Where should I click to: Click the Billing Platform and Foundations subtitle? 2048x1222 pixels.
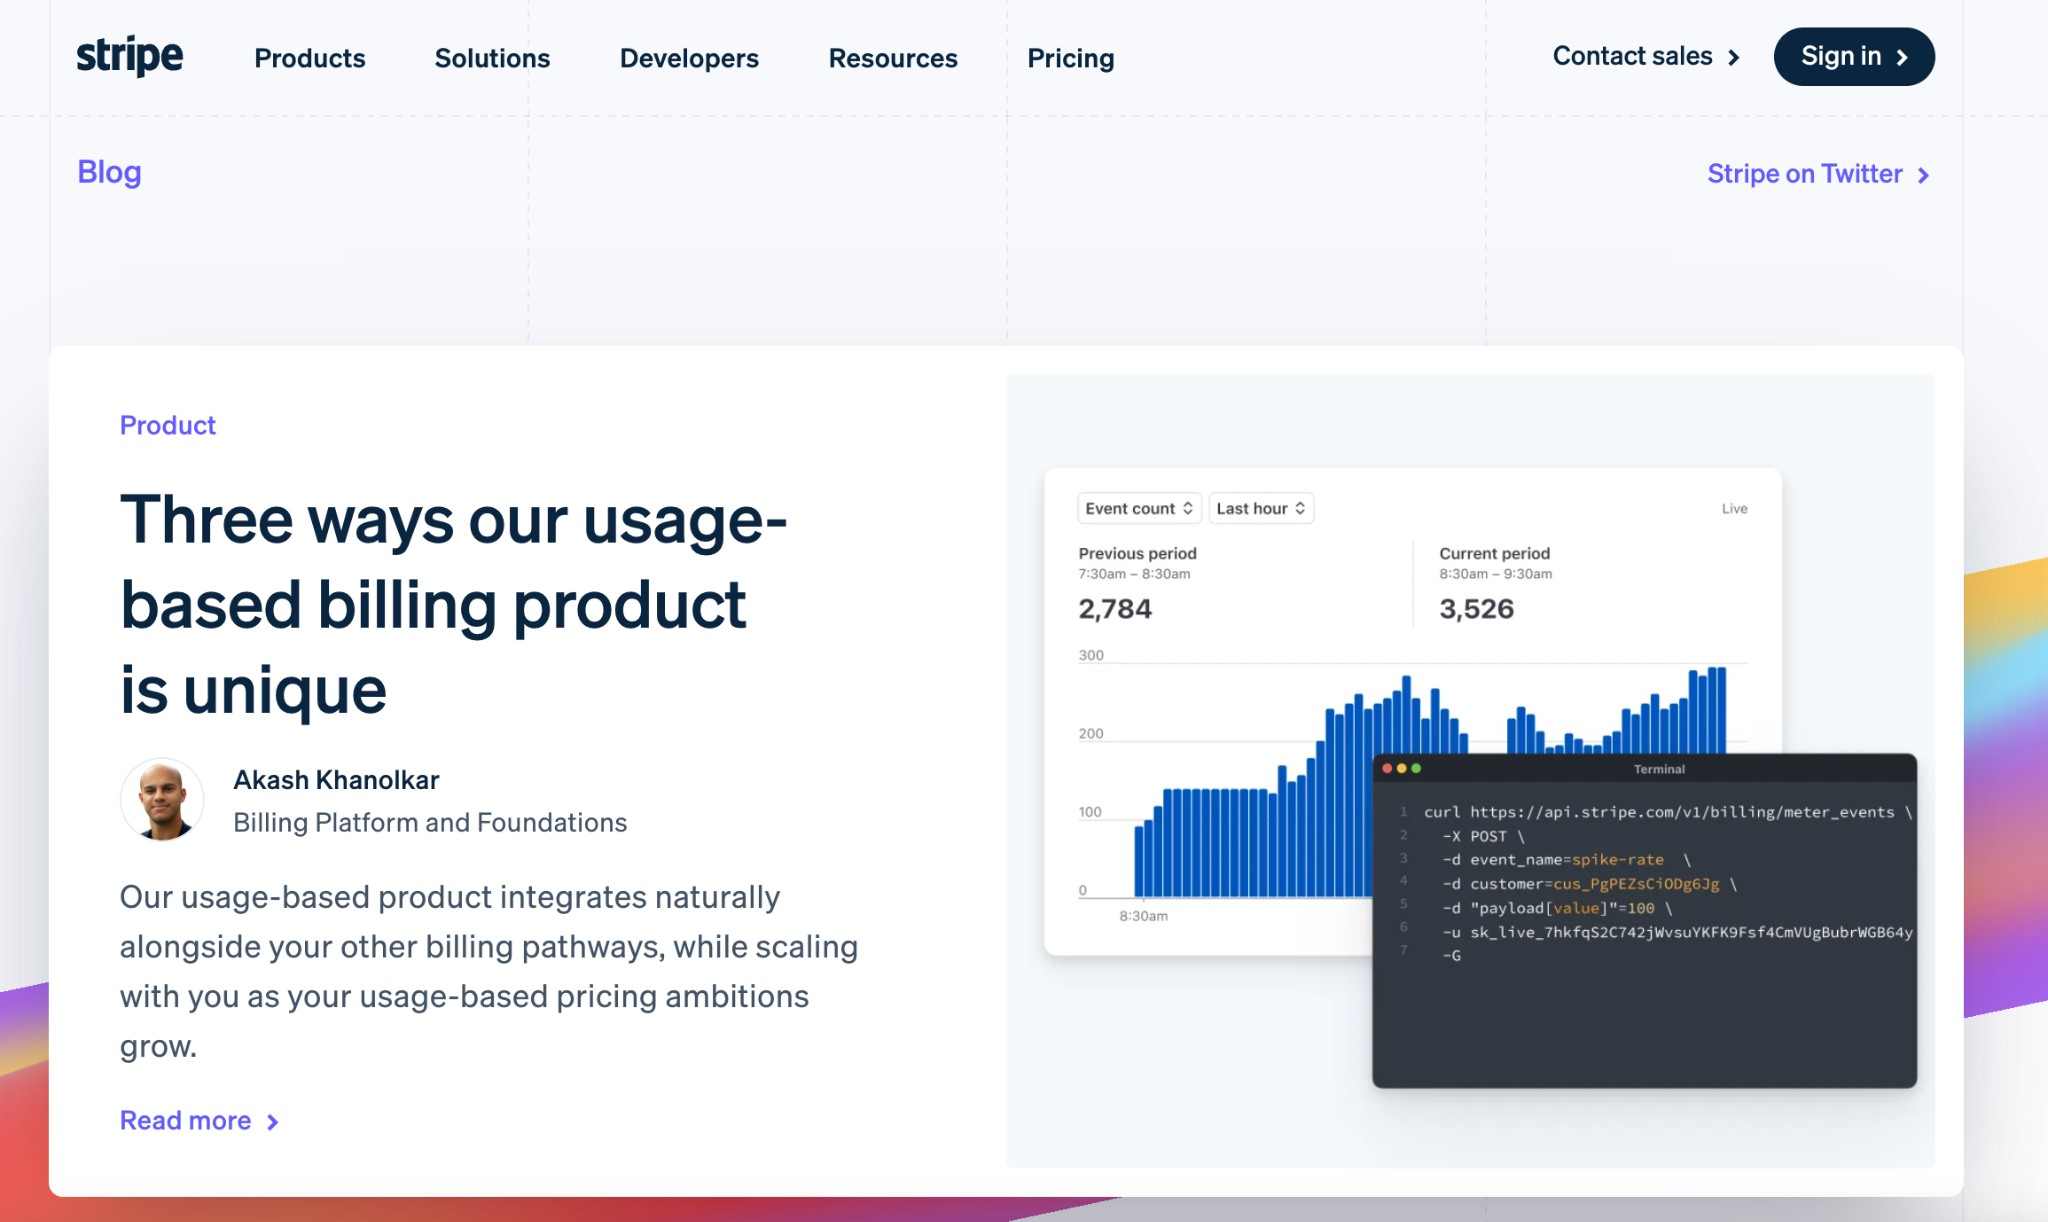coord(430,822)
